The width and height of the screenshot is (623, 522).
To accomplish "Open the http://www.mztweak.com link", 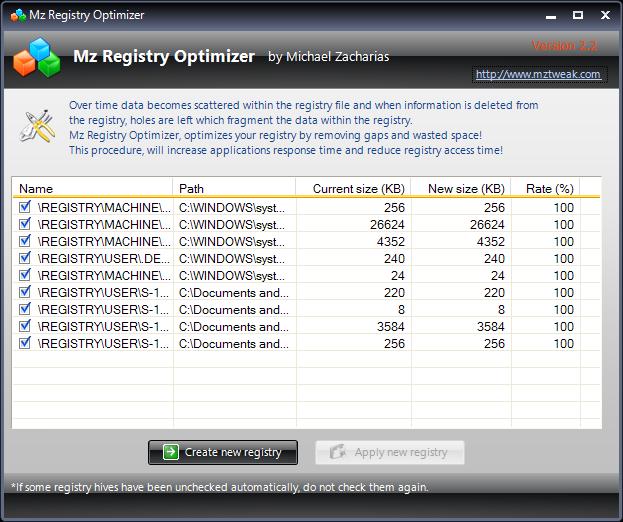I will click(x=538, y=74).
